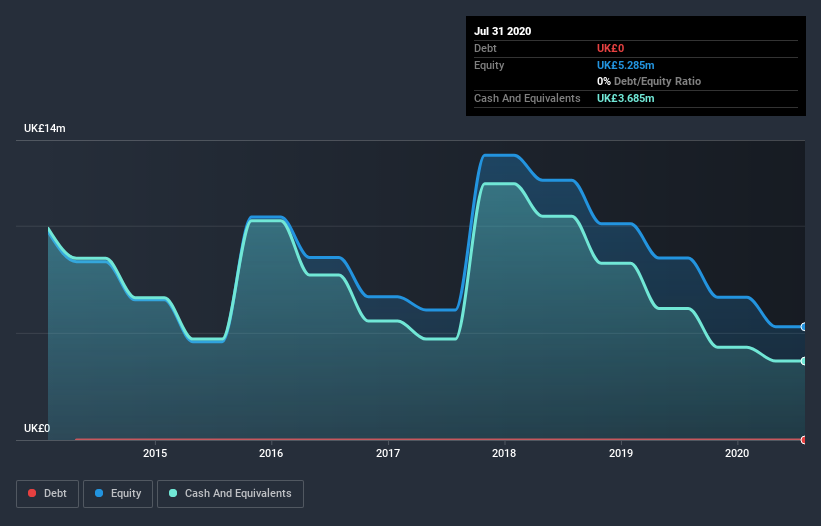Click the red Debt legend dot
Viewport: 821px width, 526px height.
32,493
